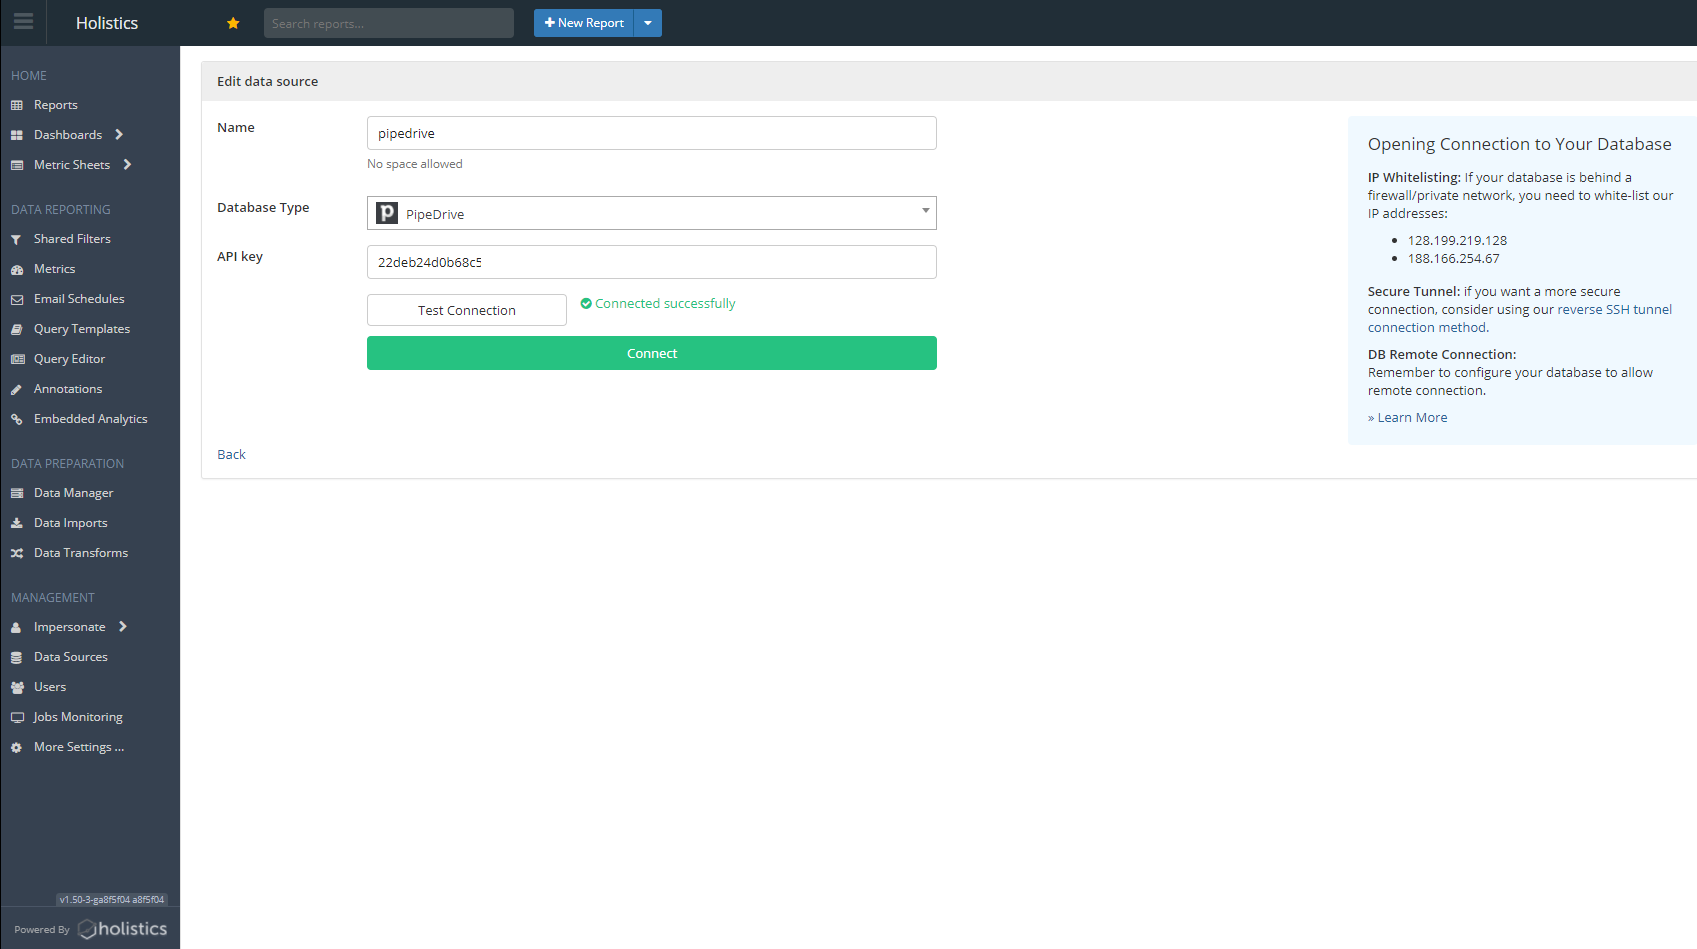This screenshot has height=949, width=1697.
Task: Click the Annotations pencil icon
Action: pos(17,389)
